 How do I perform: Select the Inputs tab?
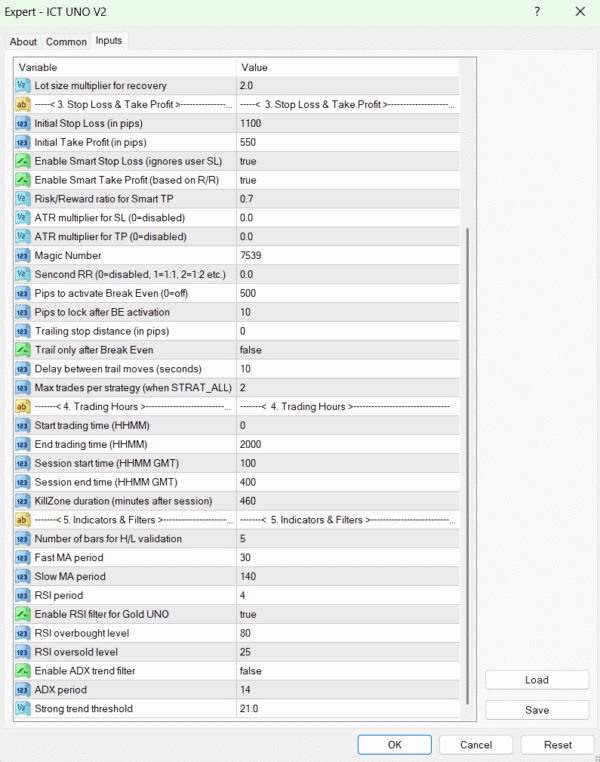[x=109, y=41]
